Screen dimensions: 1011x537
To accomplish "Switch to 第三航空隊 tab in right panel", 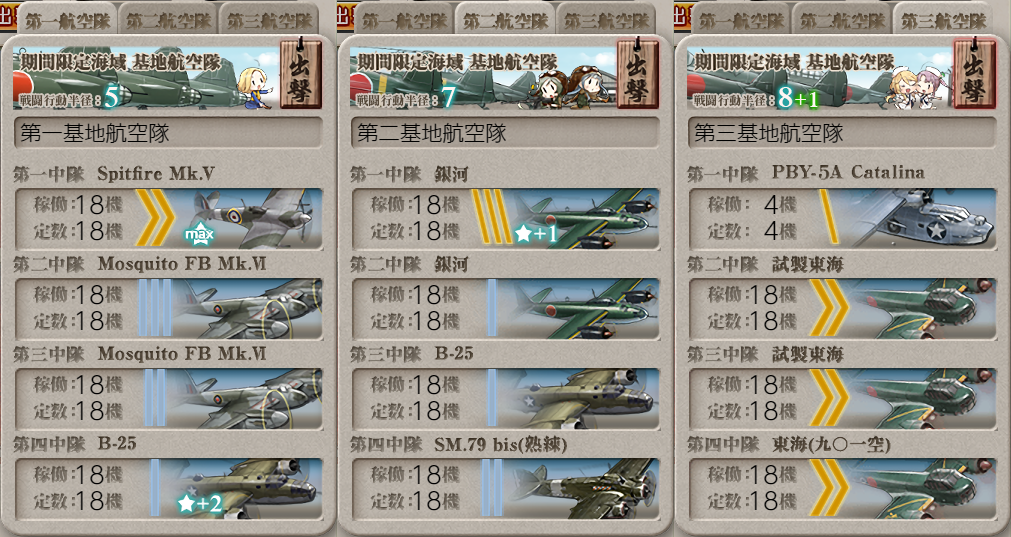I will (x=944, y=21).
